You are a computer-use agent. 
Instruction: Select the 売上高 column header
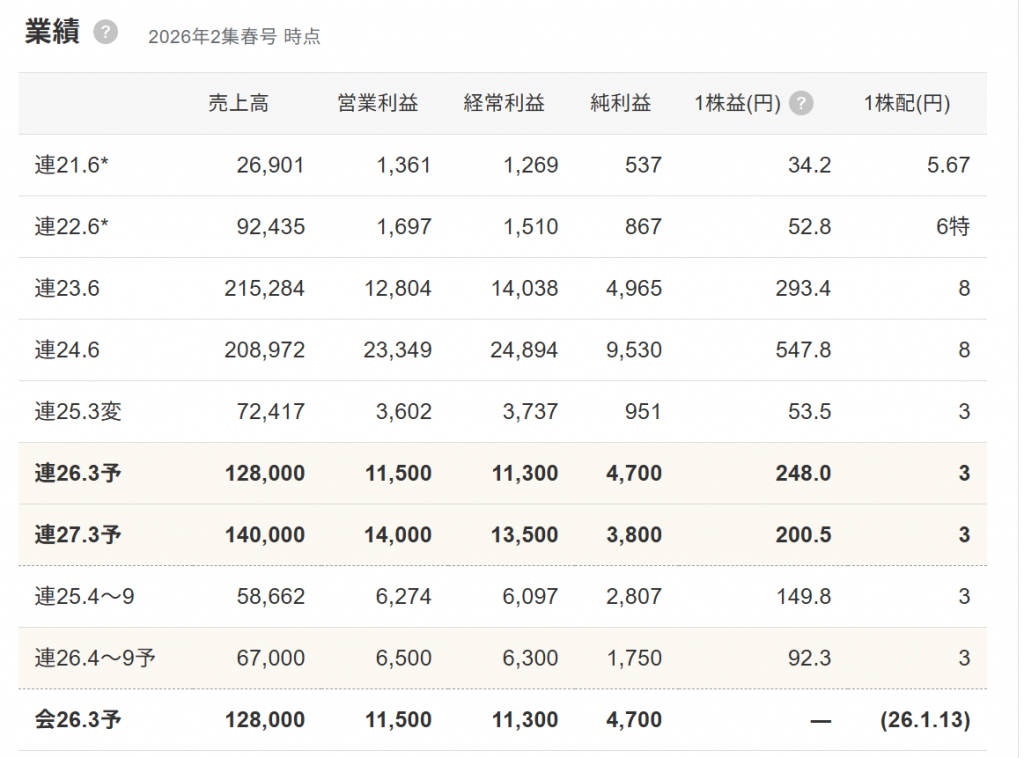(238, 103)
